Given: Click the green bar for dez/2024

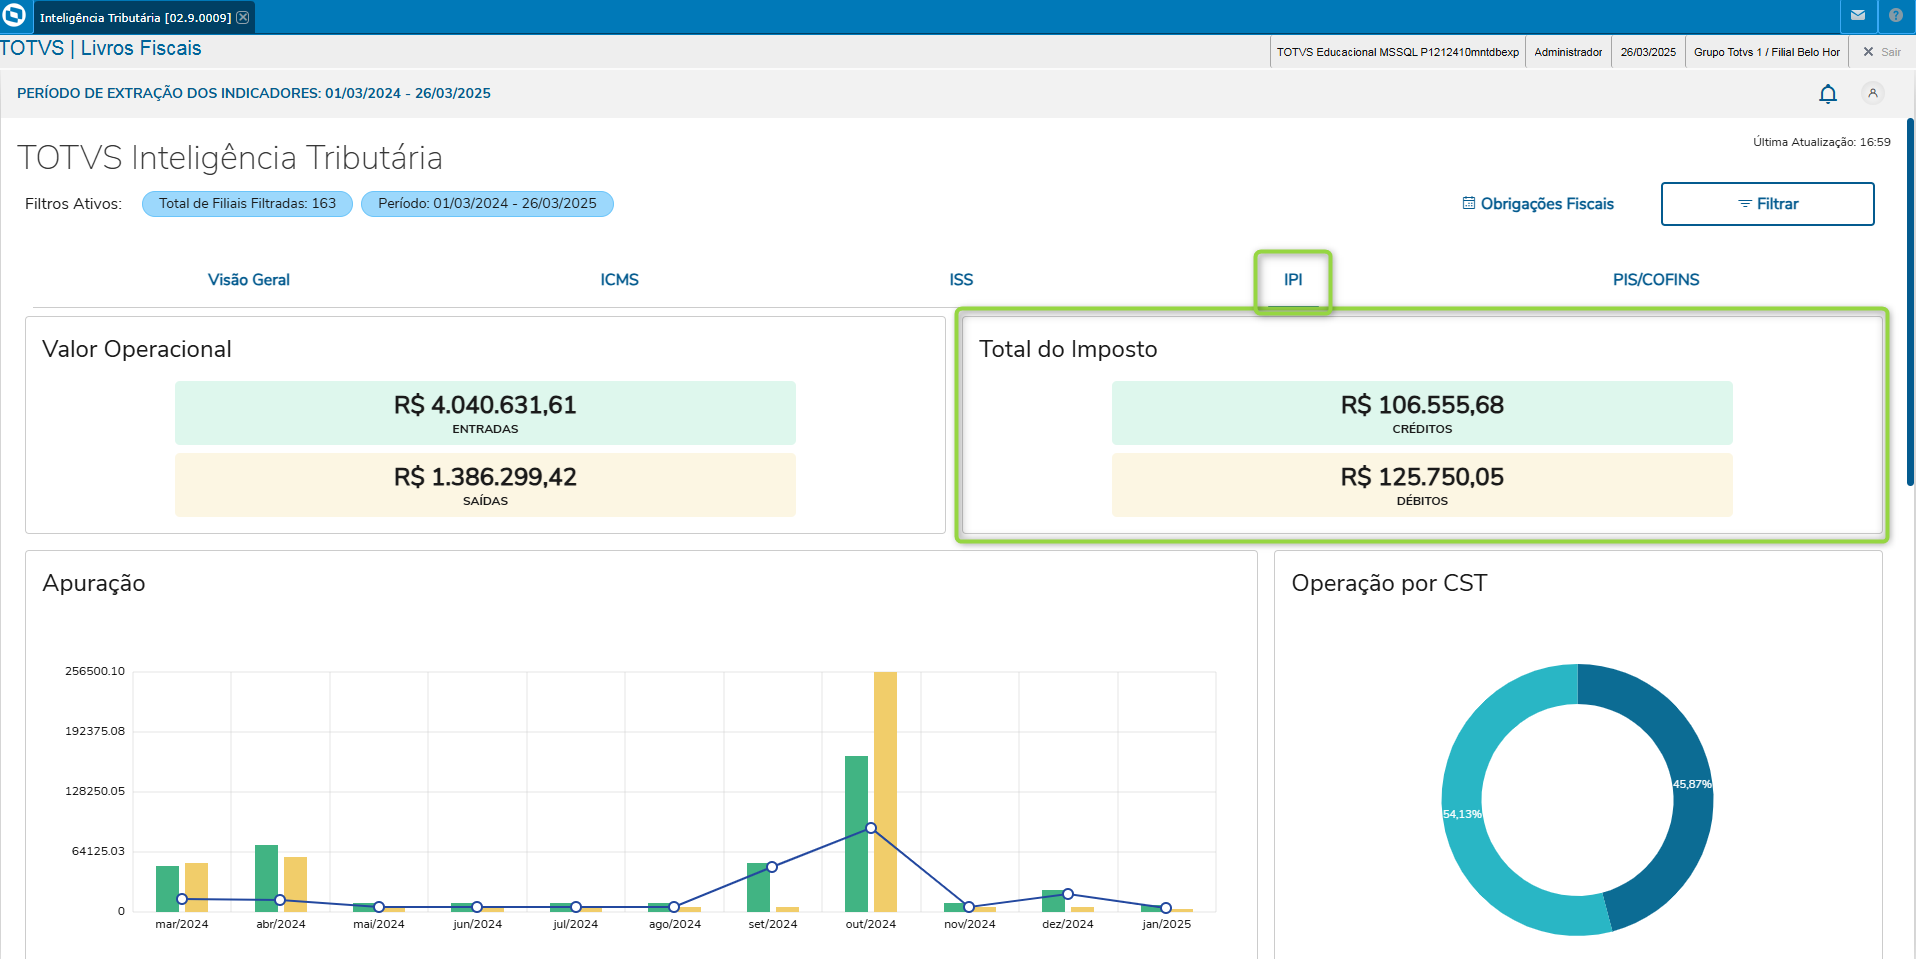Looking at the screenshot, I should [x=1053, y=900].
